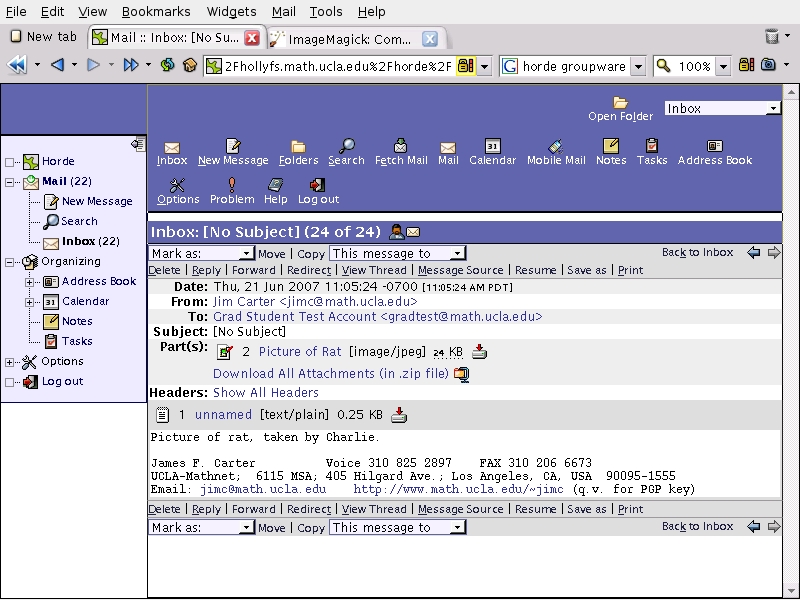Viewport: 800px width, 600px height.
Task: Go to next message arrow at top
Action: pos(773,253)
